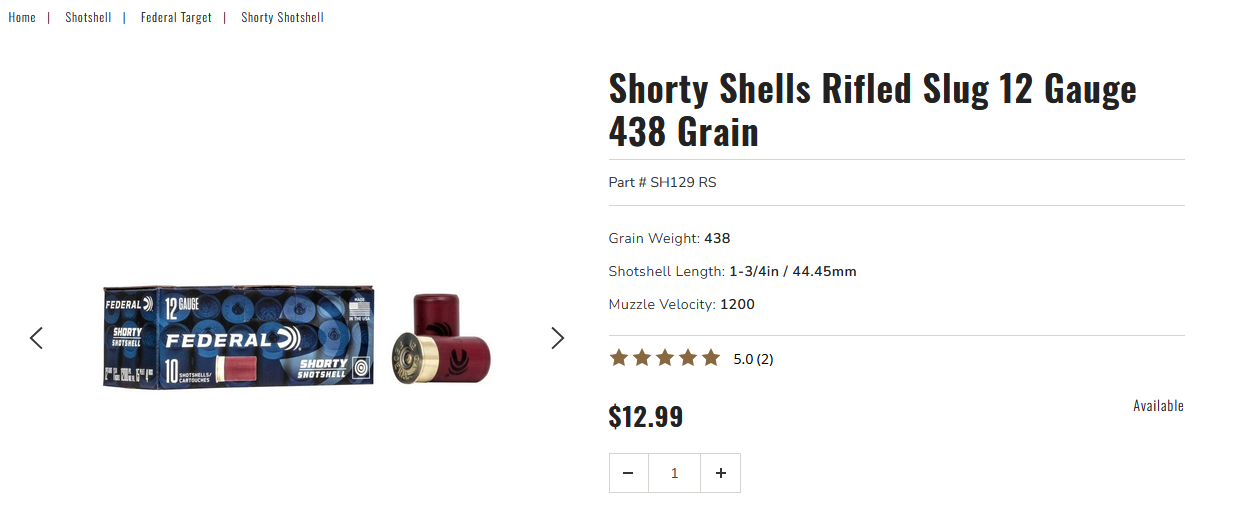Open Shorty Shotshell breadcrumb link
This screenshot has width=1243, height=513.
pyautogui.click(x=282, y=17)
